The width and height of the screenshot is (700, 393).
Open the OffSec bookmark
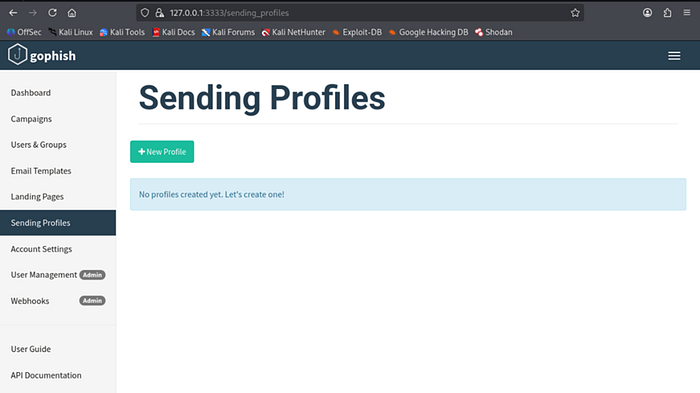coord(24,32)
